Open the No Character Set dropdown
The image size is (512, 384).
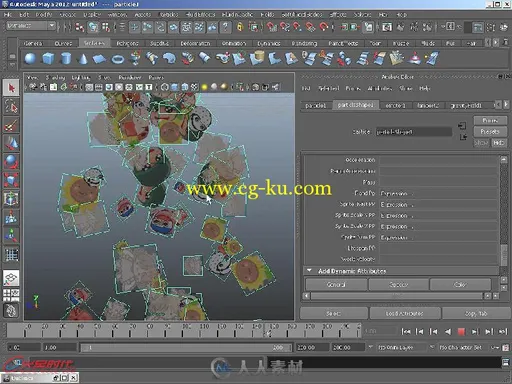click(x=463, y=348)
